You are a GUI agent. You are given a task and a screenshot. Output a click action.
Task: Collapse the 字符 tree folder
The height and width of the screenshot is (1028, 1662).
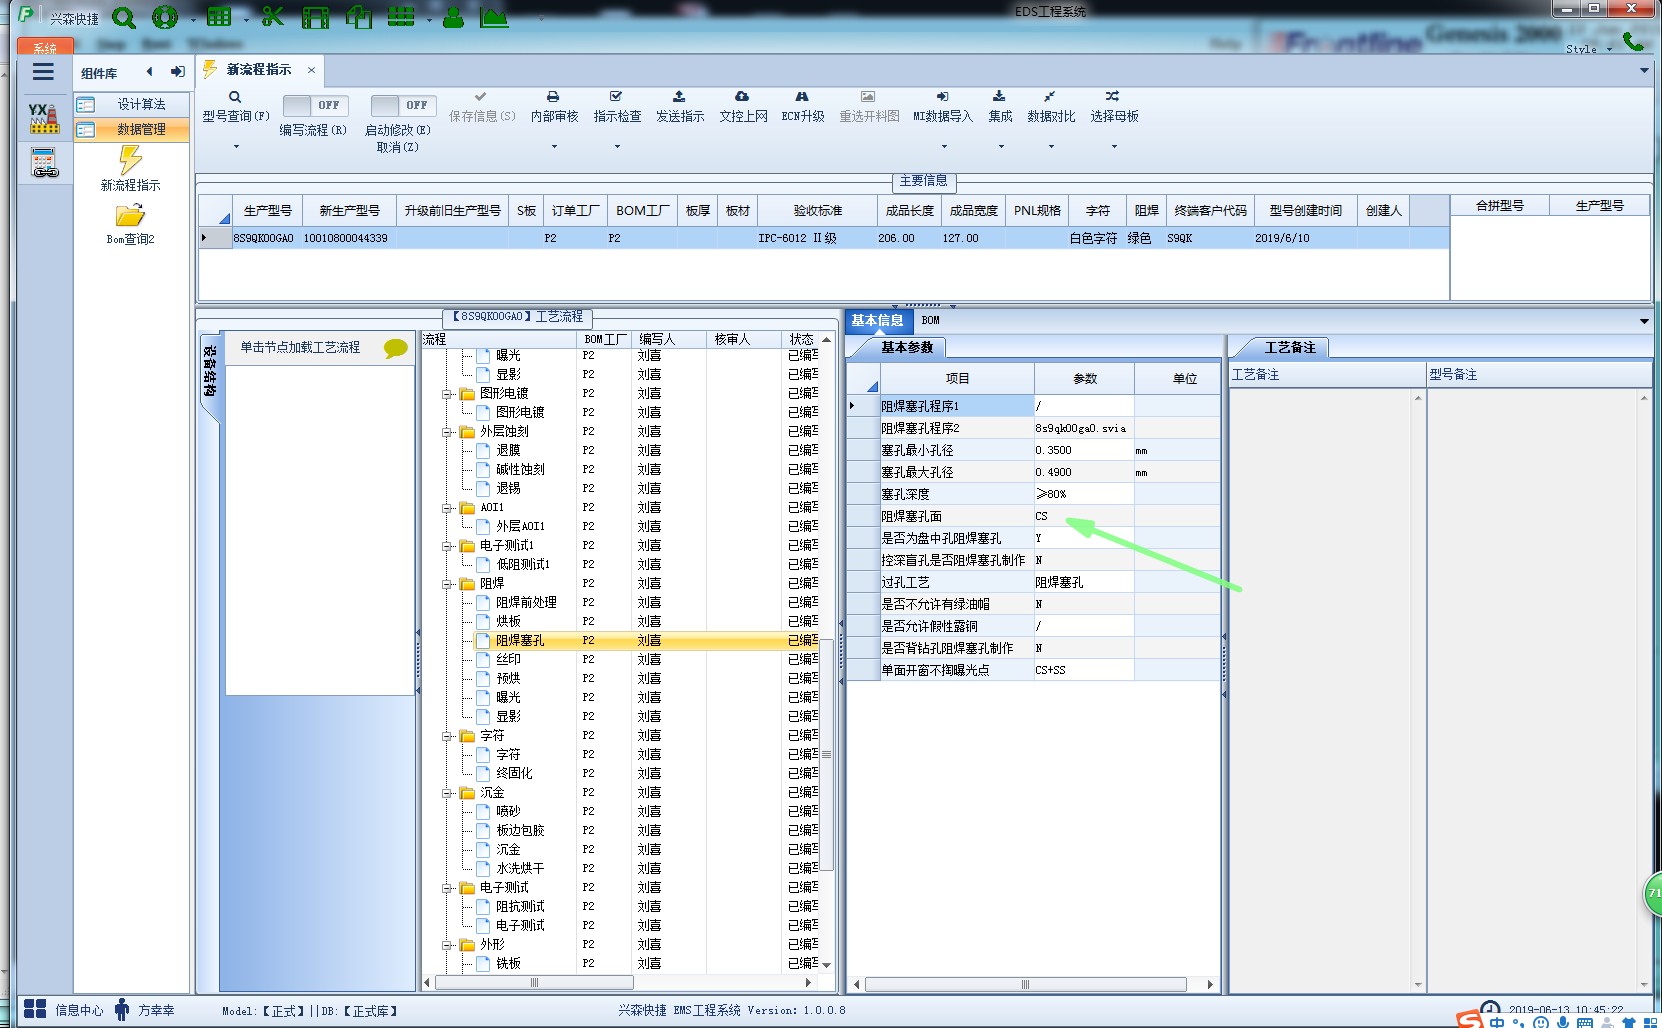448,736
